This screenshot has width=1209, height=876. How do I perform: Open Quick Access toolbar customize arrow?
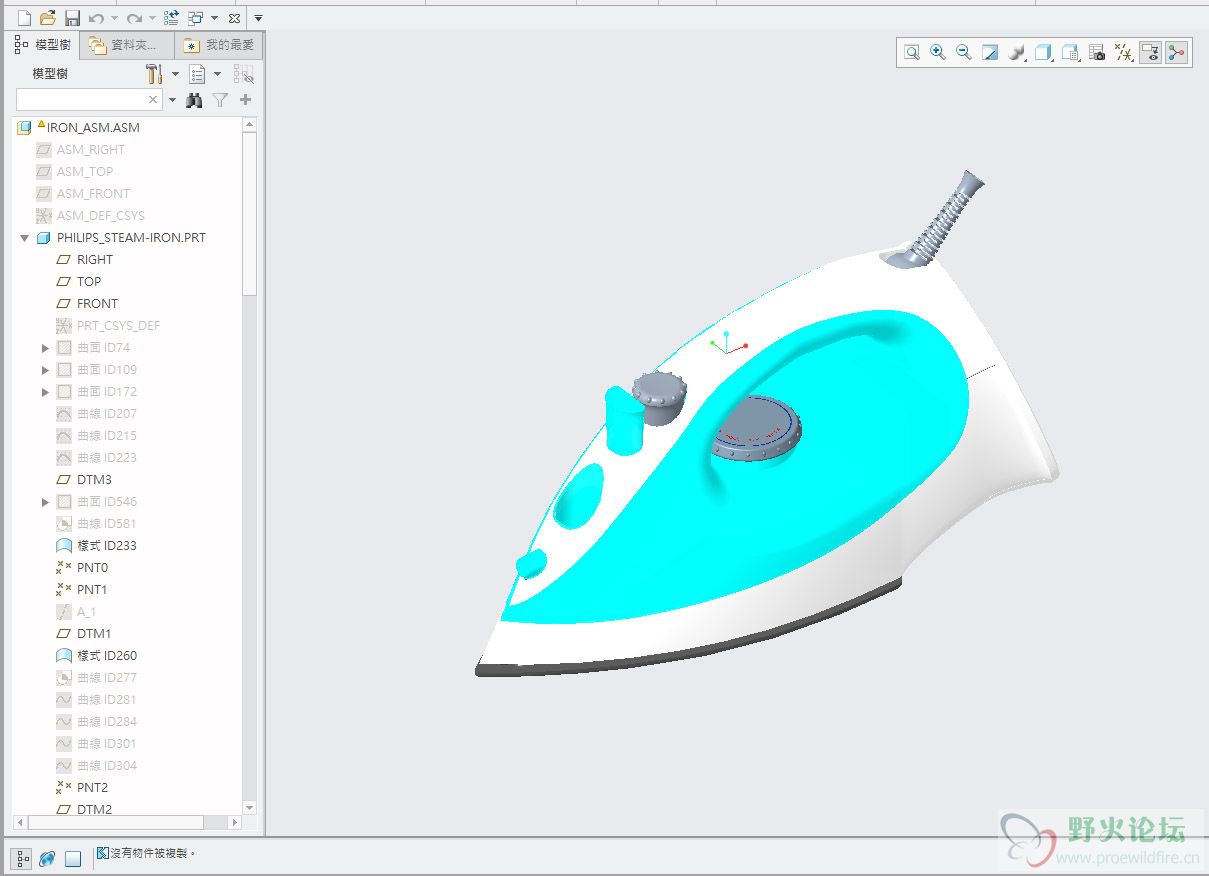(x=258, y=18)
